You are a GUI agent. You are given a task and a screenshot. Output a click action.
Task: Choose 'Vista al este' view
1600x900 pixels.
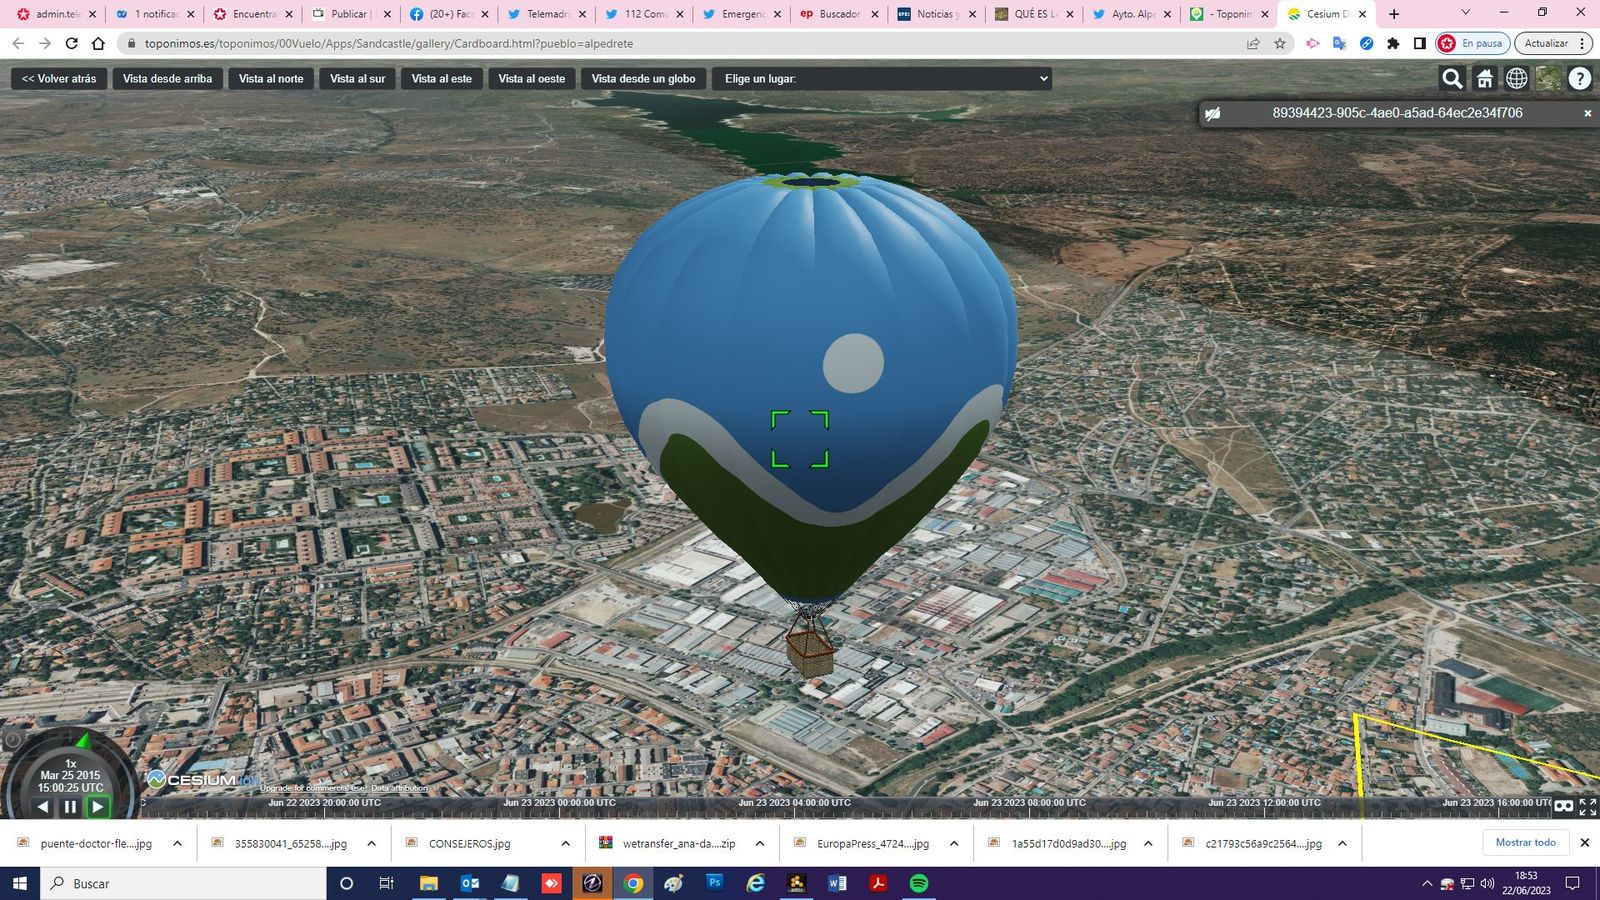(x=442, y=78)
